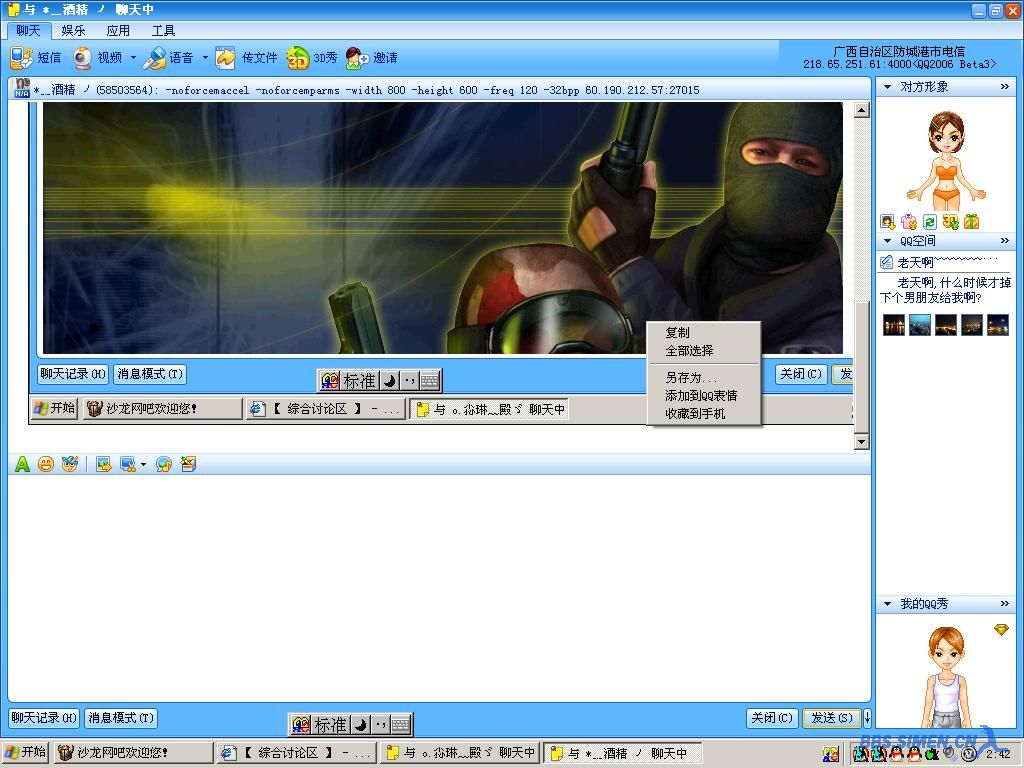The height and width of the screenshot is (768, 1024).
Task: Open the 老天啊 blog entry title link
Action: [916, 263]
